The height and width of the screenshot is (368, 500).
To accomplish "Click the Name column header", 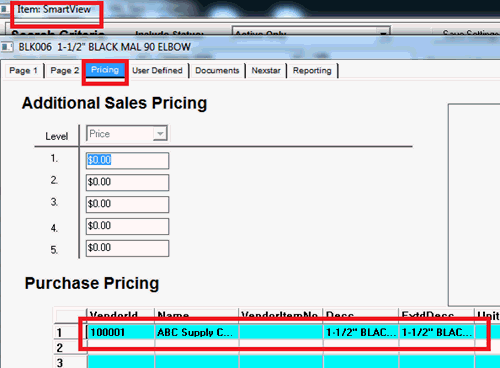I will pyautogui.click(x=197, y=315).
